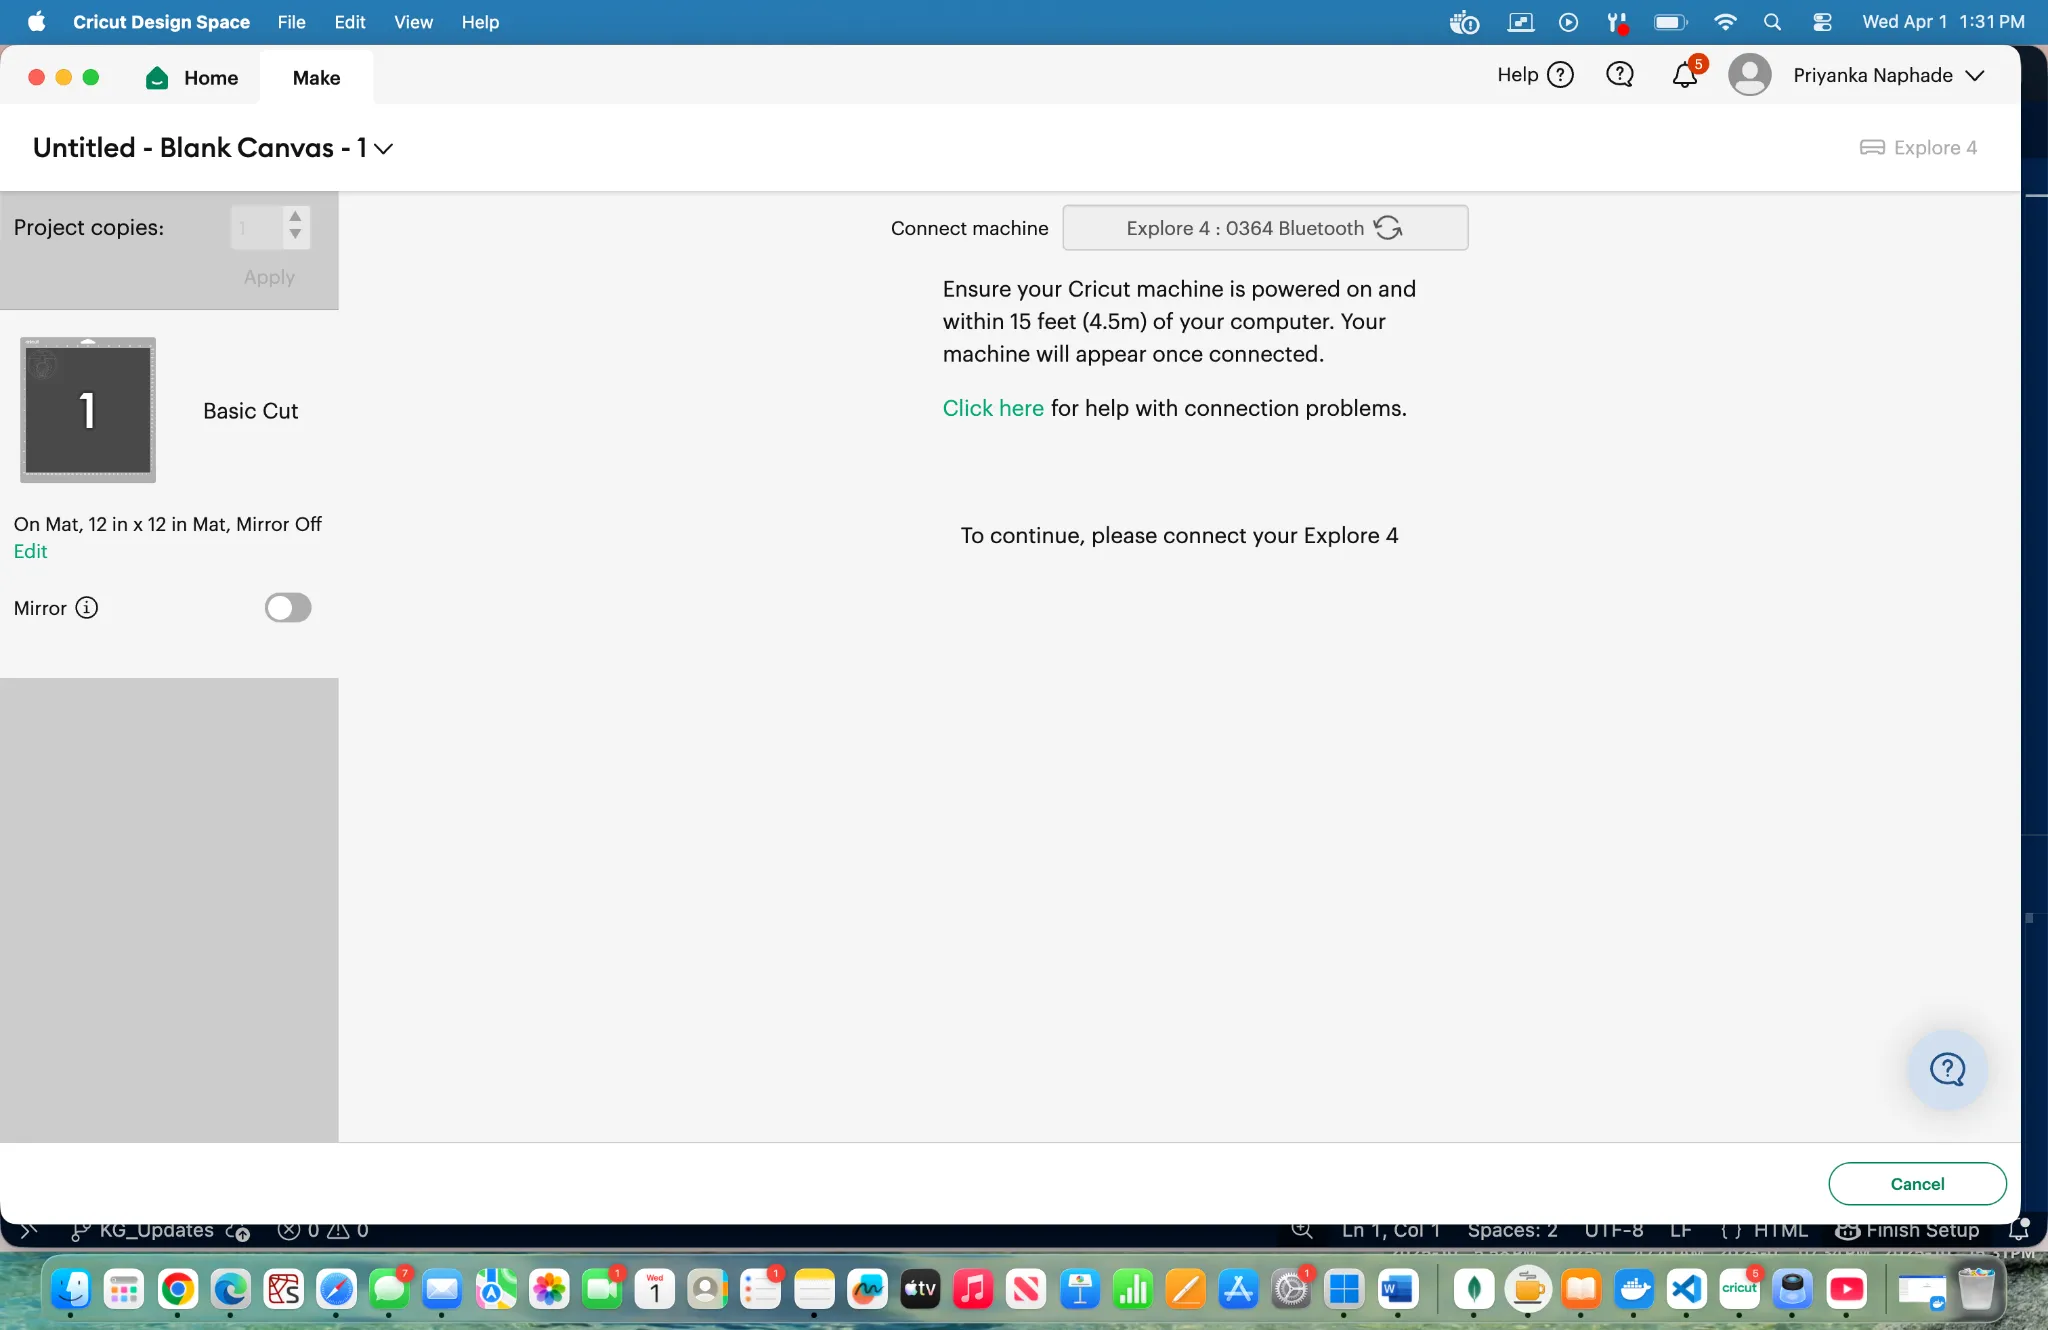Viewport: 2048px width, 1330px height.
Task: Open the floating help chat bubble
Action: [1947, 1069]
